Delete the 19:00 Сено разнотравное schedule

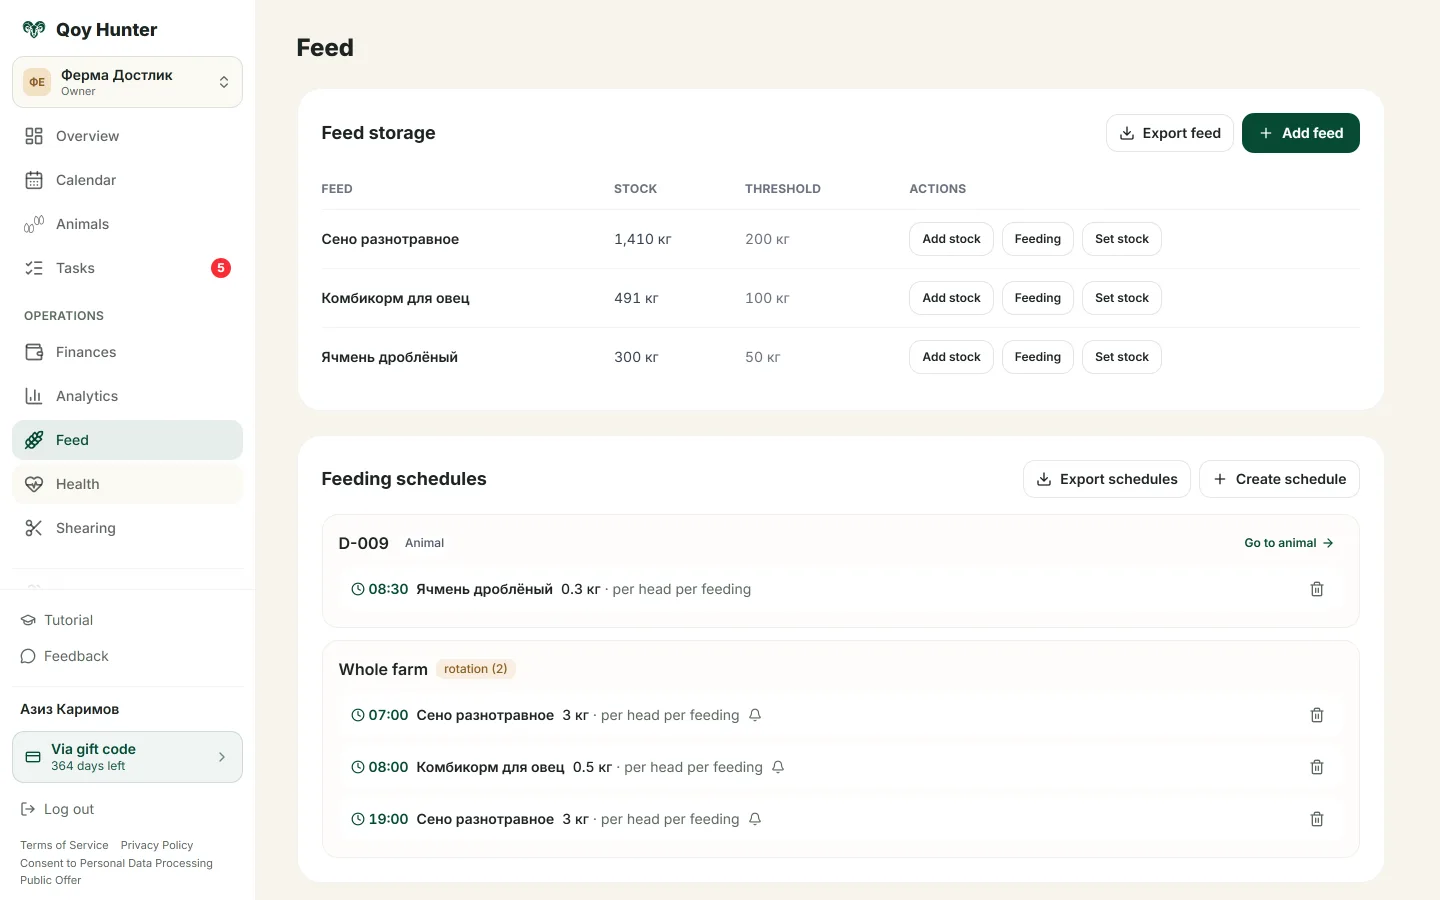[x=1317, y=819]
